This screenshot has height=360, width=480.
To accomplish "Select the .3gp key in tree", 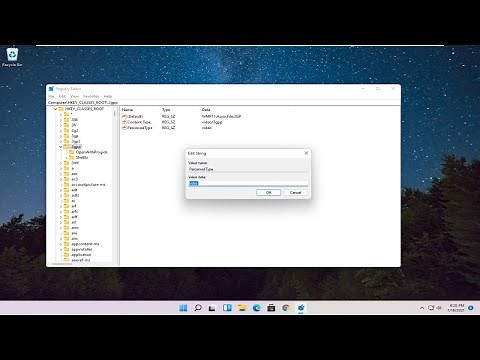I will 75,136.
